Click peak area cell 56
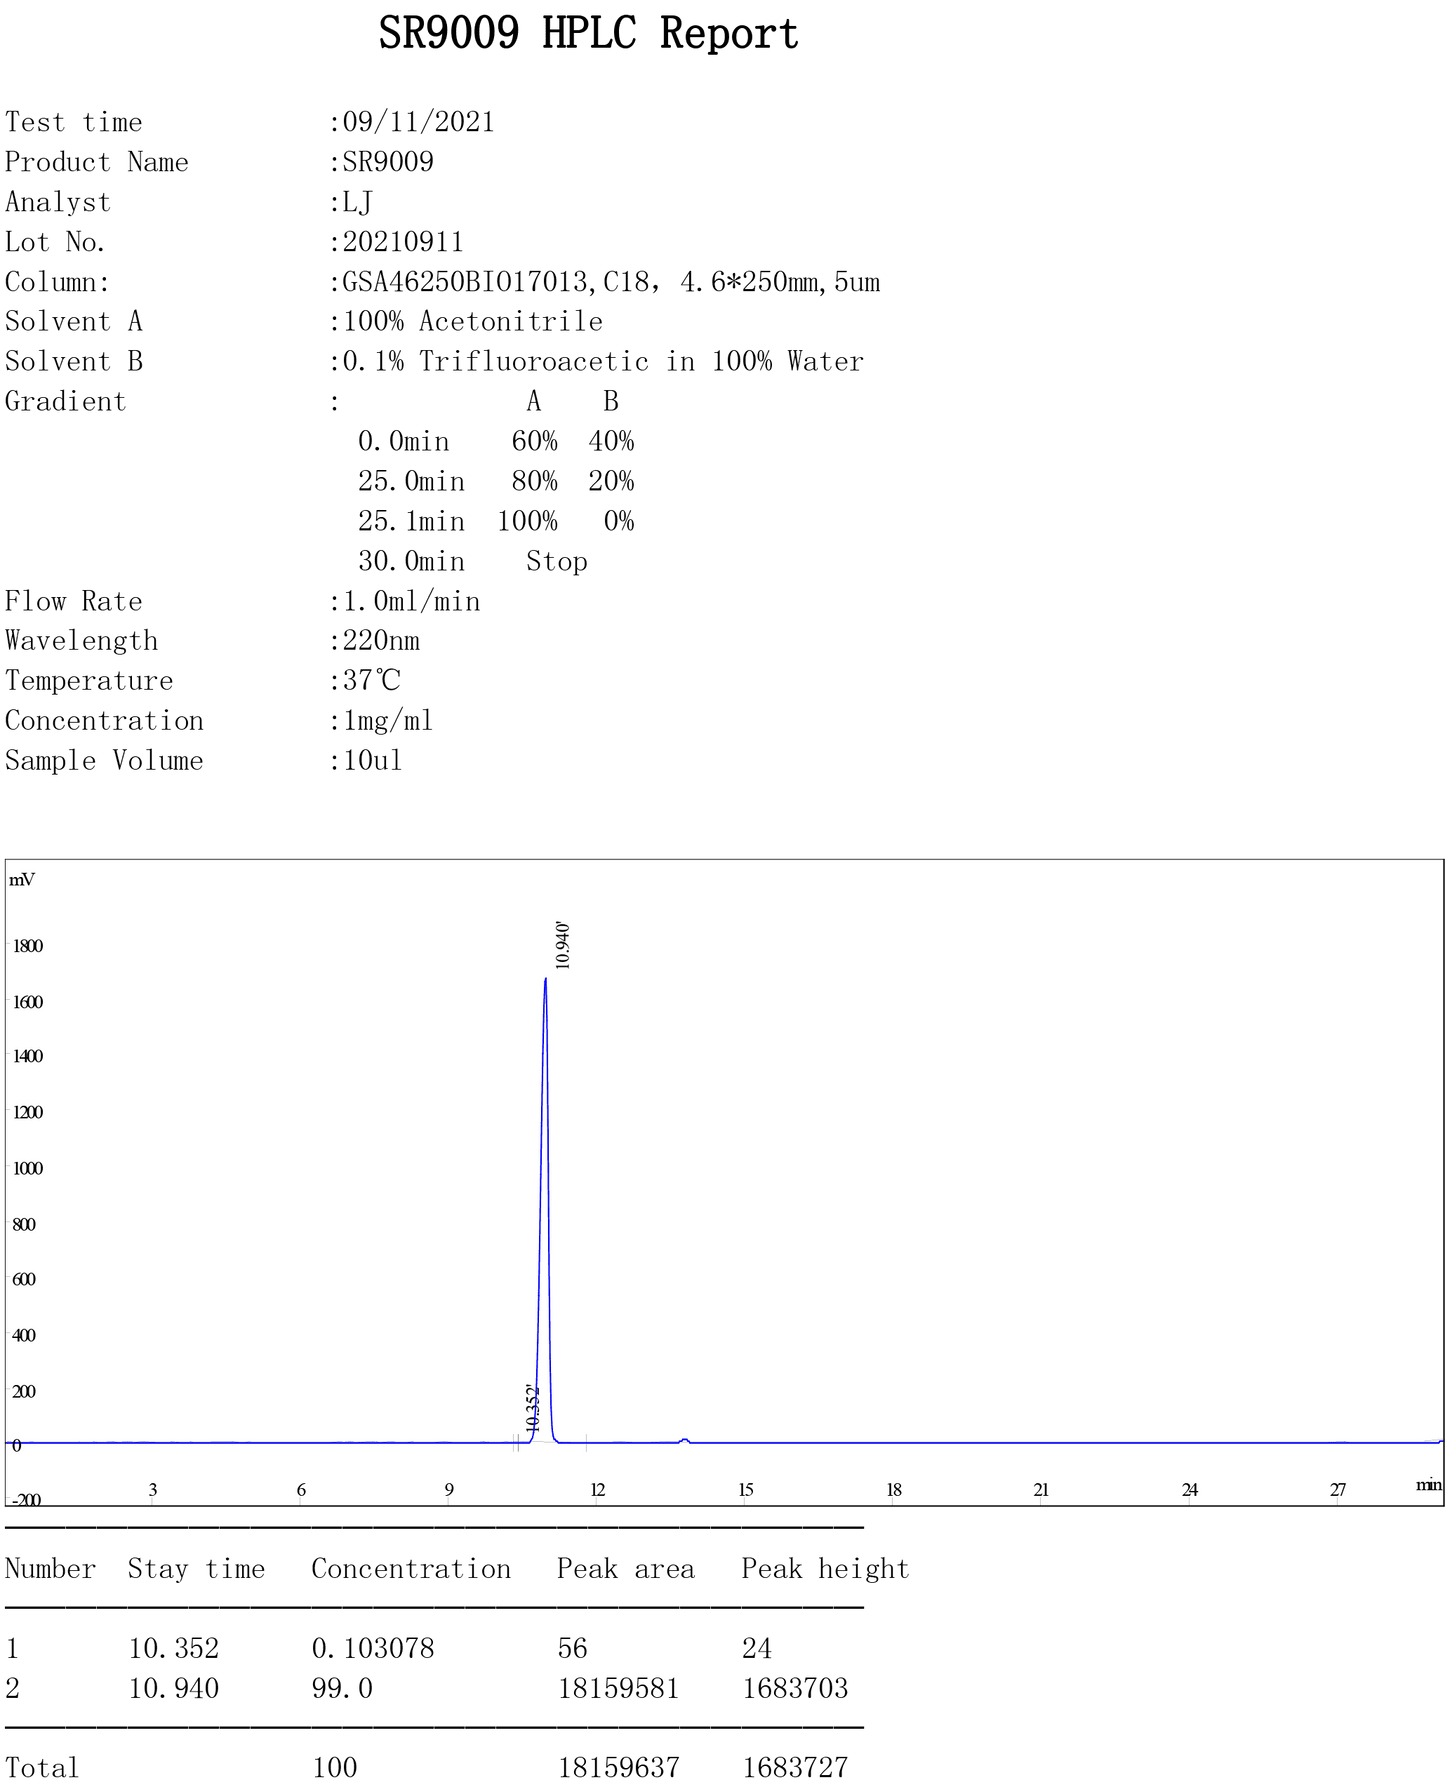Screen dimensions: 1445x1787 point(573,1649)
